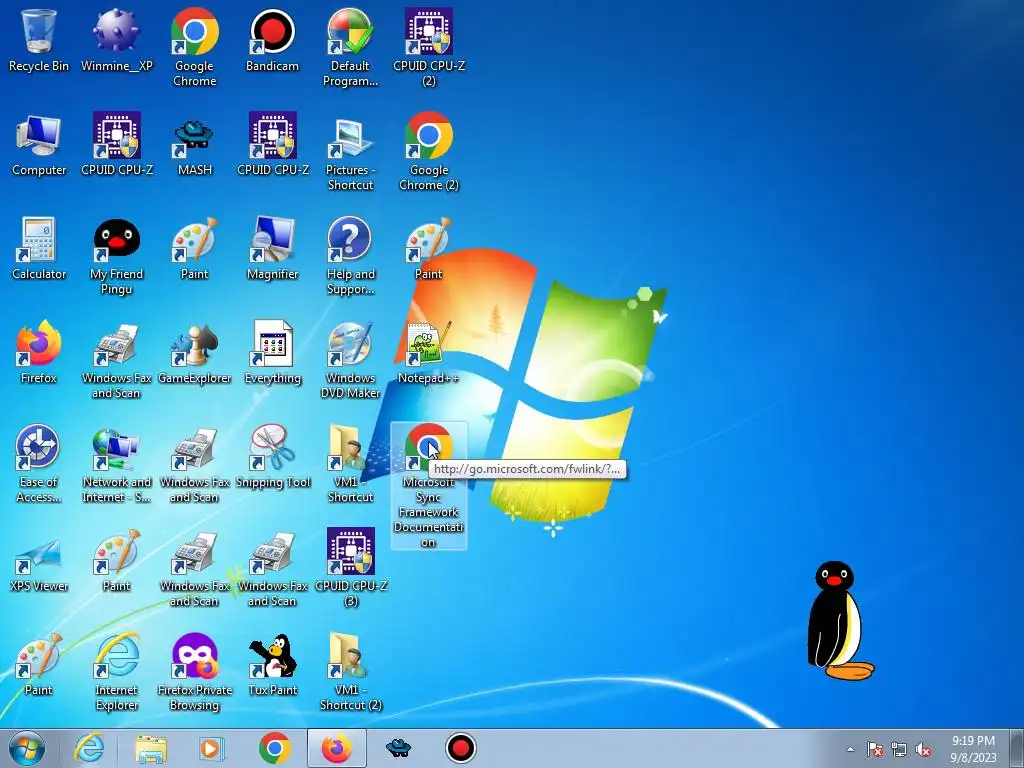Open the Internet Explorer desktop shortcut
This screenshot has width=1024, height=768.
116,671
